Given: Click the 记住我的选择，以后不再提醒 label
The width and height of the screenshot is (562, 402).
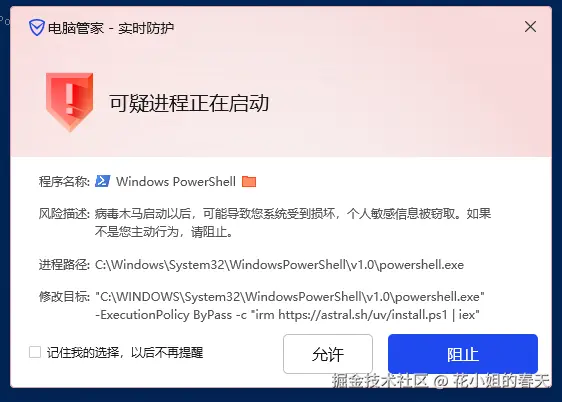Looking at the screenshot, I should point(125,352).
